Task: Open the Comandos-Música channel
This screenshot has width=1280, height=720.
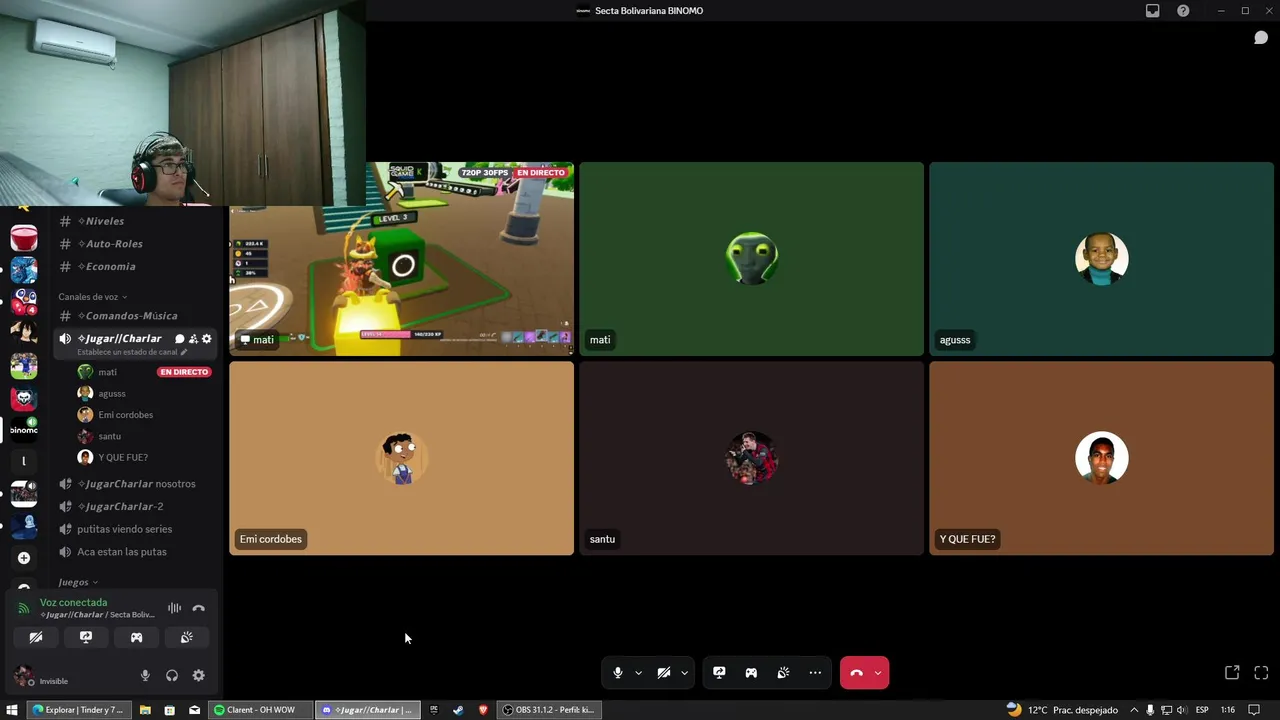Action: (x=135, y=316)
